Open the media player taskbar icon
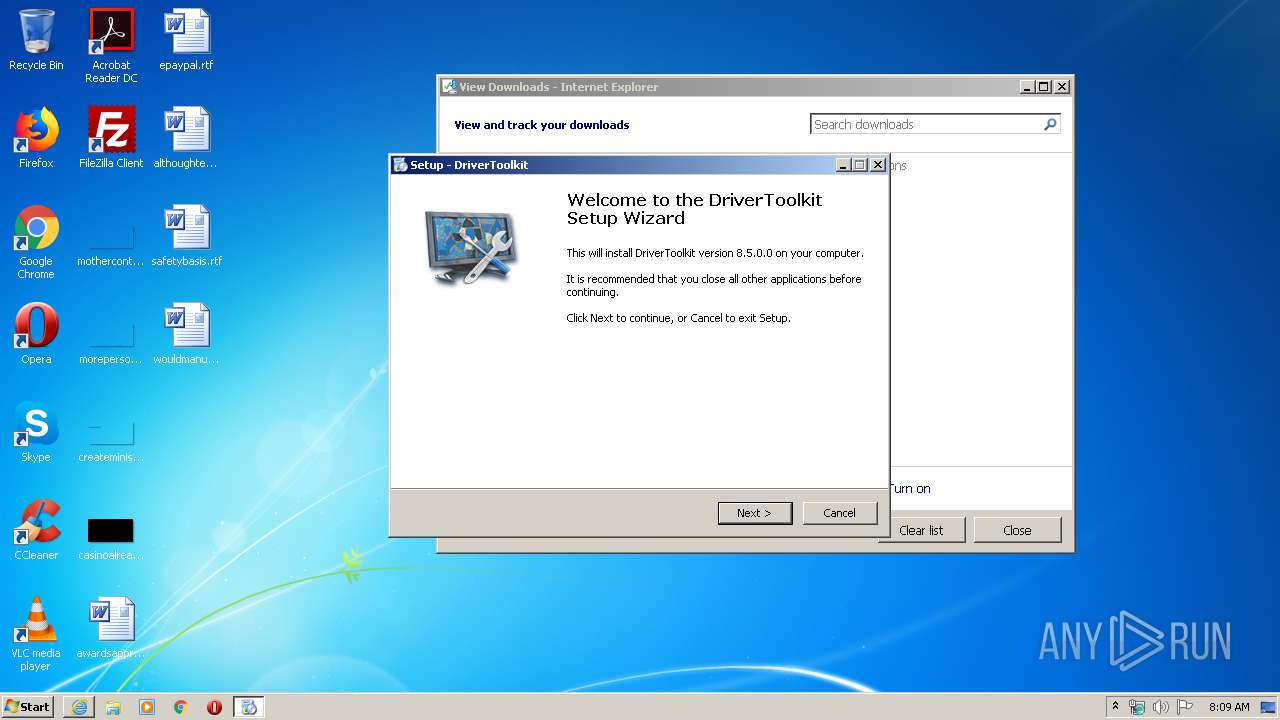This screenshot has width=1280, height=720. click(147, 707)
